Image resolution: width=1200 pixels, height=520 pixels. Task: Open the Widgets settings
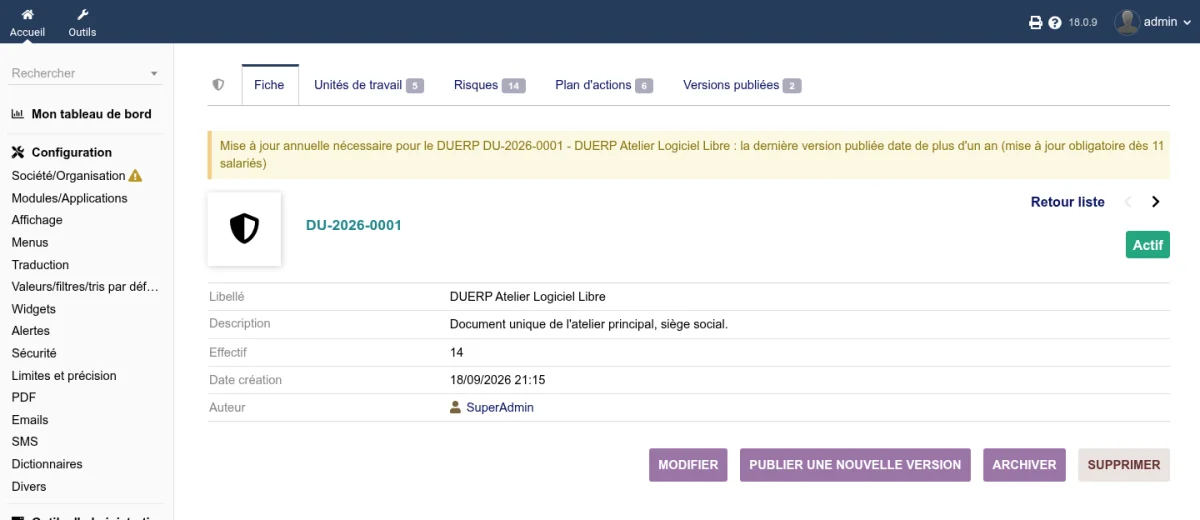(x=34, y=309)
